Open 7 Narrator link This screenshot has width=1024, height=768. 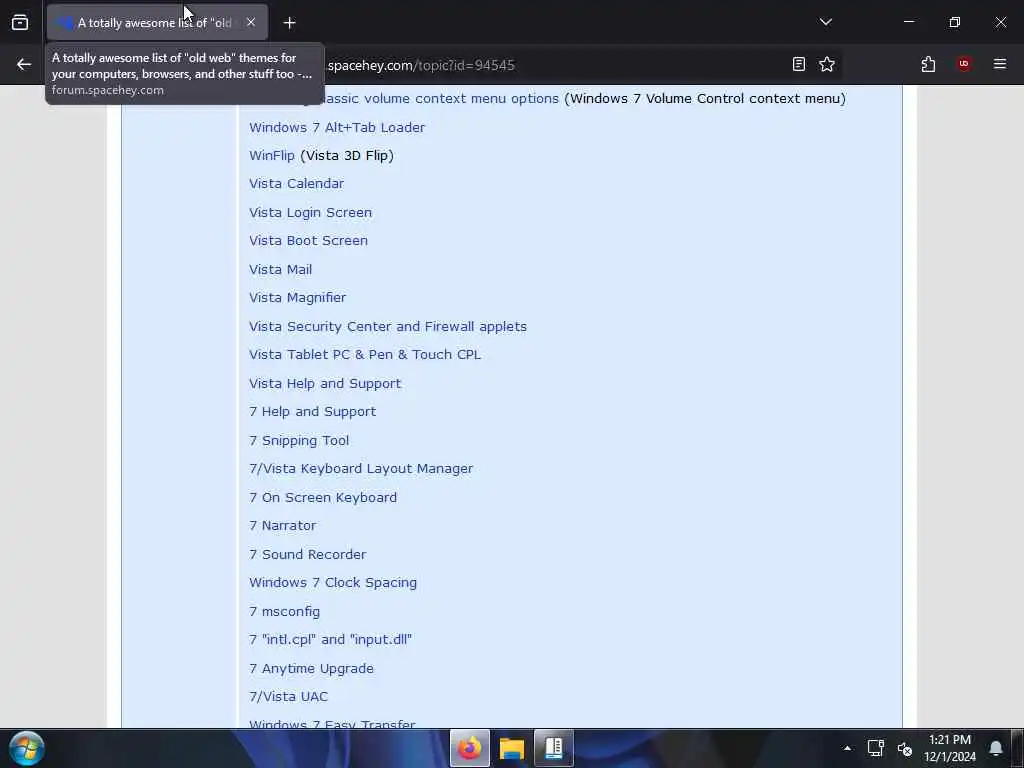[282, 526]
